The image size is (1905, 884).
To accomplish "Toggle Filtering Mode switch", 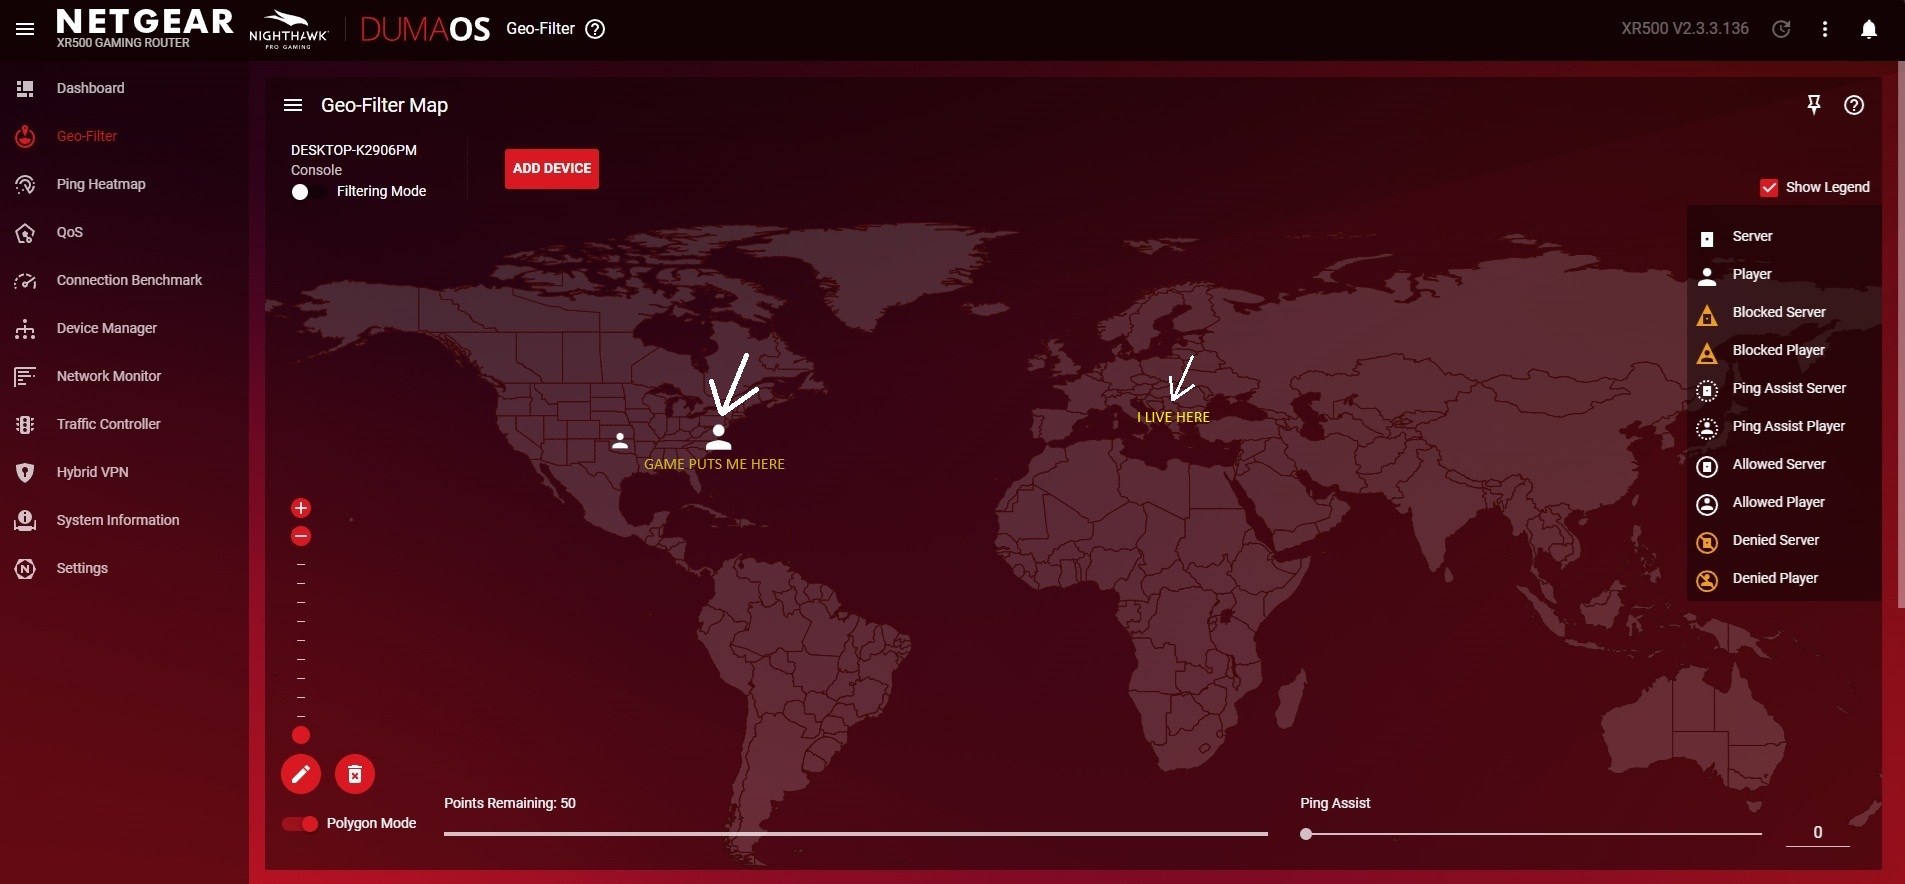I will tap(307, 192).
